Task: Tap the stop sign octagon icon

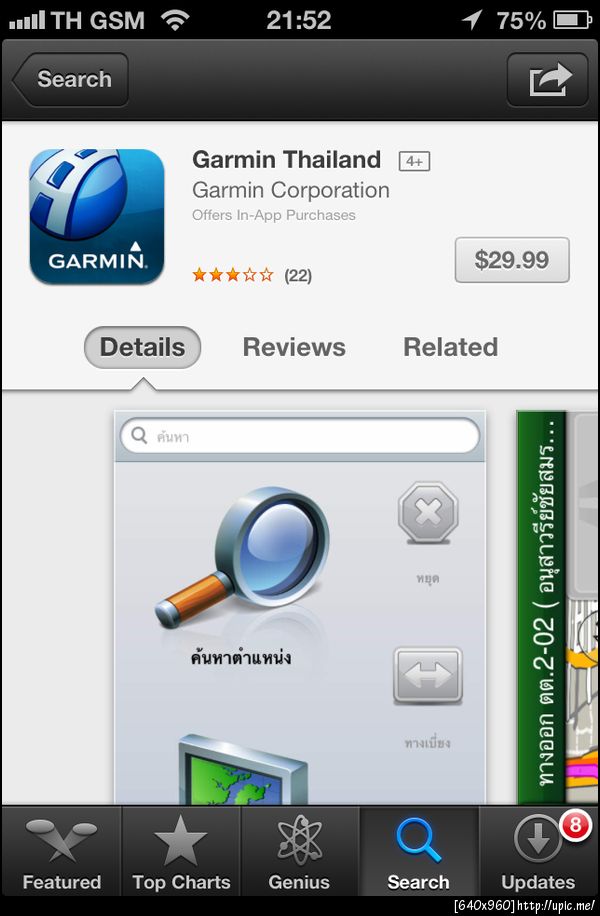Action: (428, 513)
